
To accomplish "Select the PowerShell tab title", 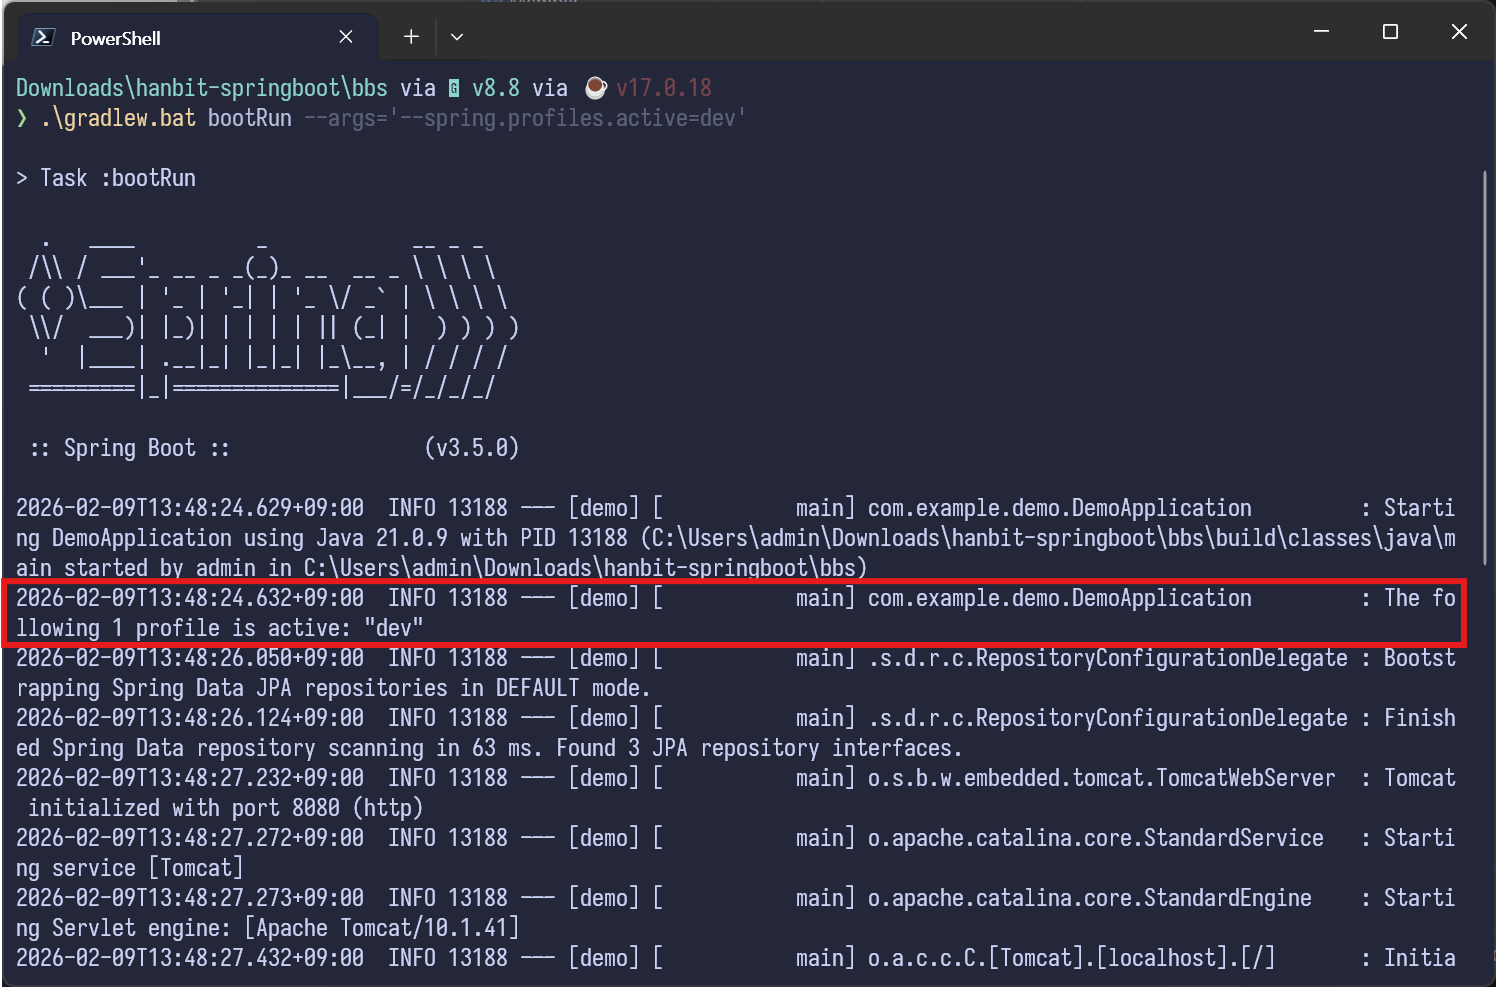I will pos(115,39).
